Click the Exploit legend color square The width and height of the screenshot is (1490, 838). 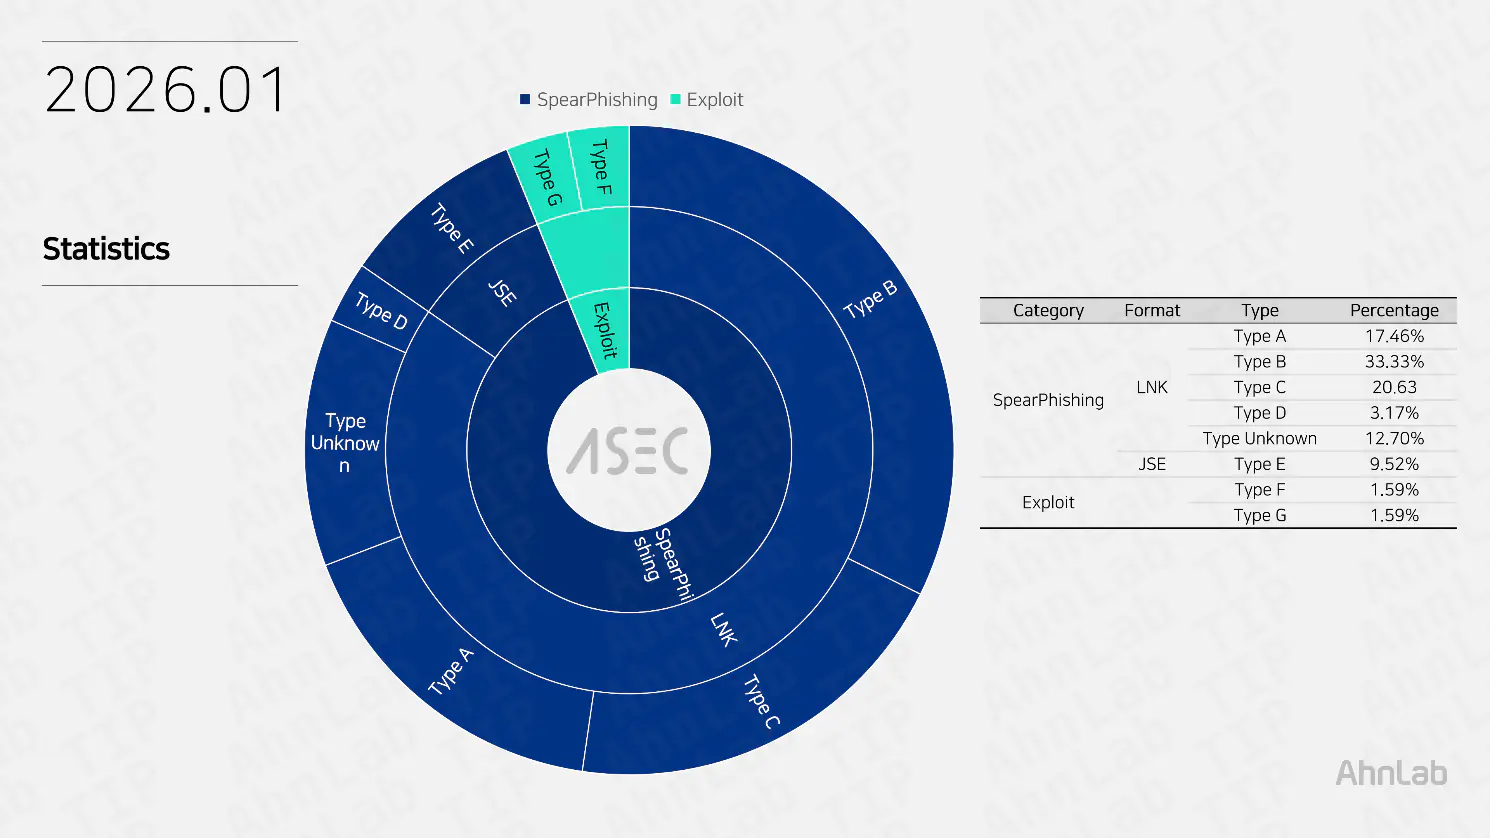click(x=675, y=100)
